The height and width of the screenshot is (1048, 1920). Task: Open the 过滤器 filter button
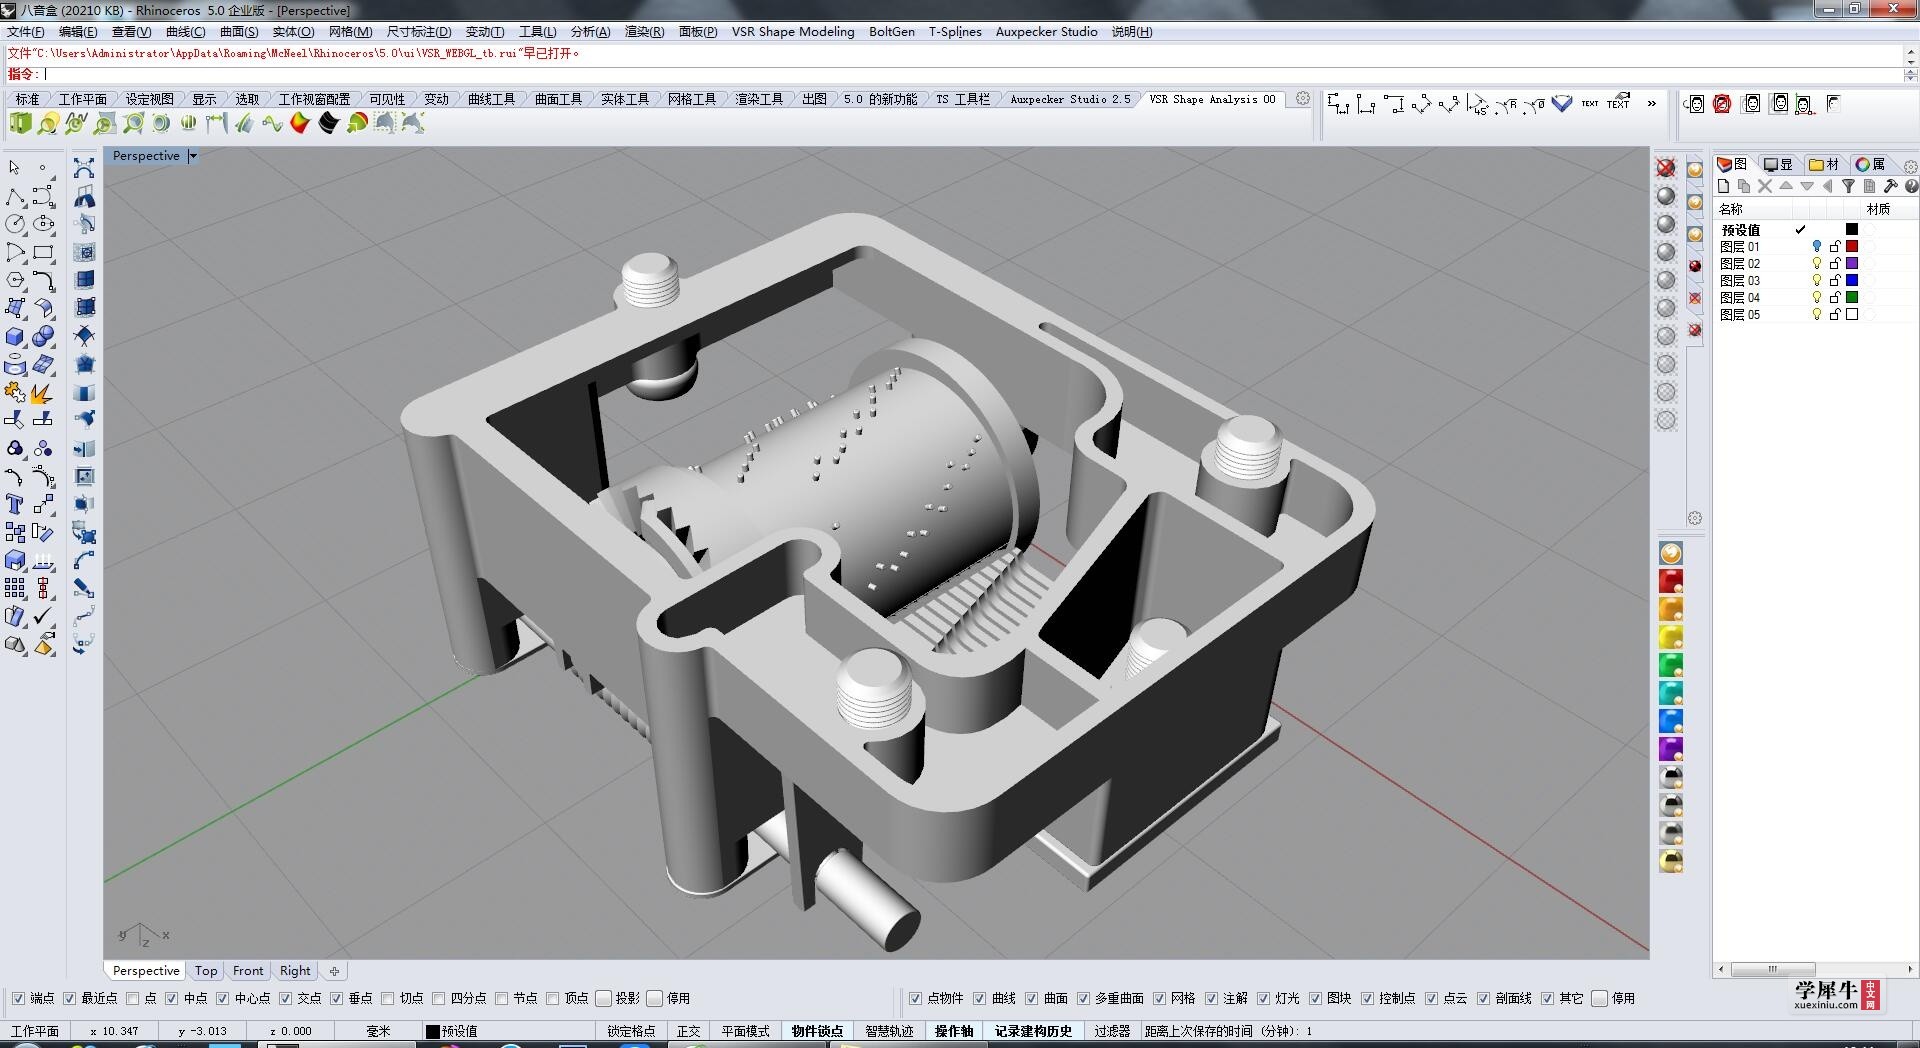point(1112,1031)
